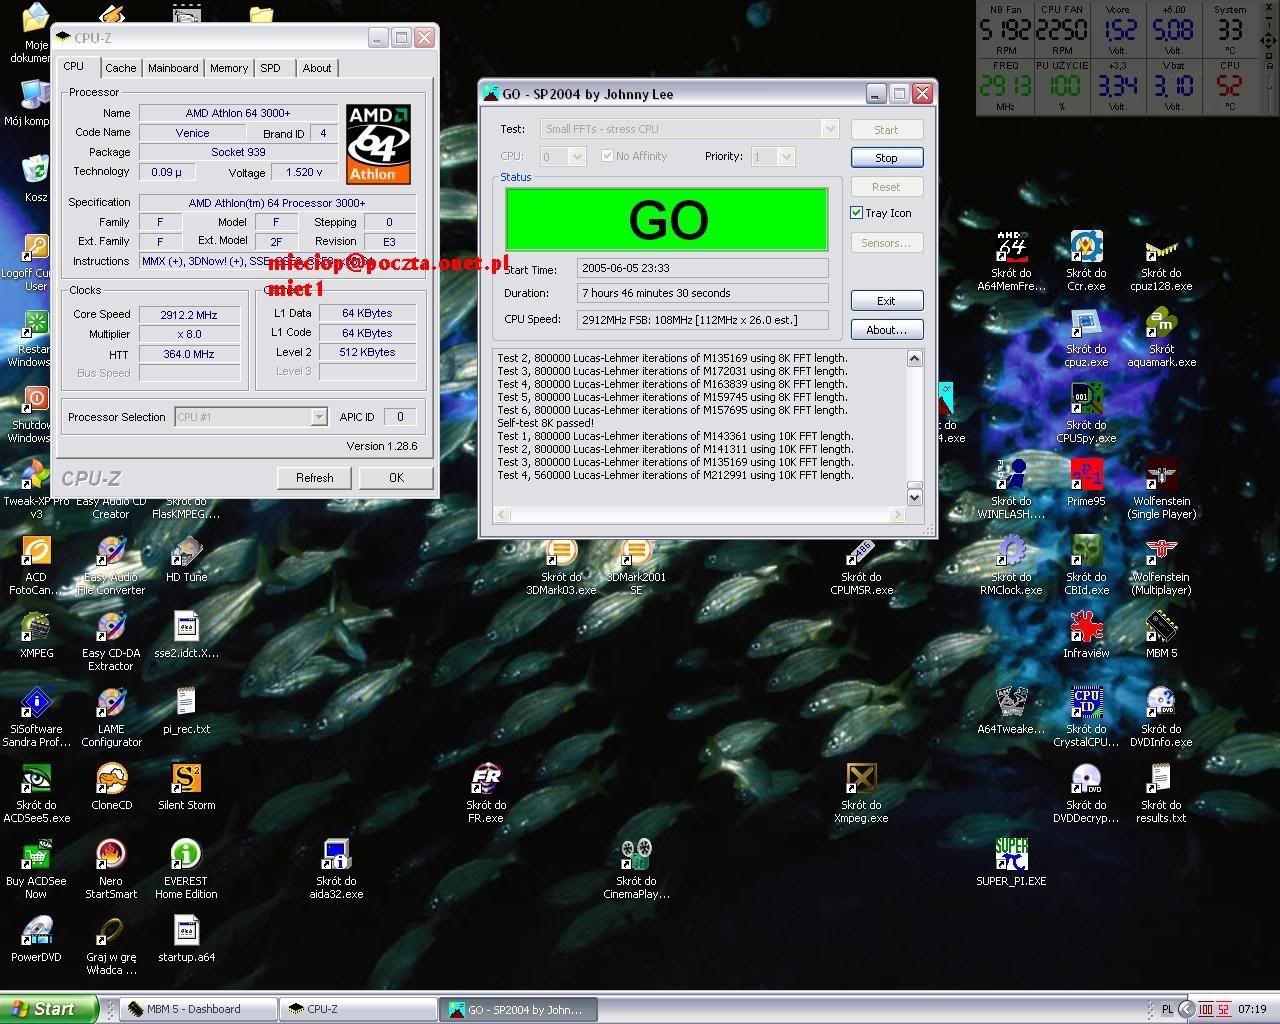
Task: Open the Priority dropdown in SP2004
Action: click(786, 157)
